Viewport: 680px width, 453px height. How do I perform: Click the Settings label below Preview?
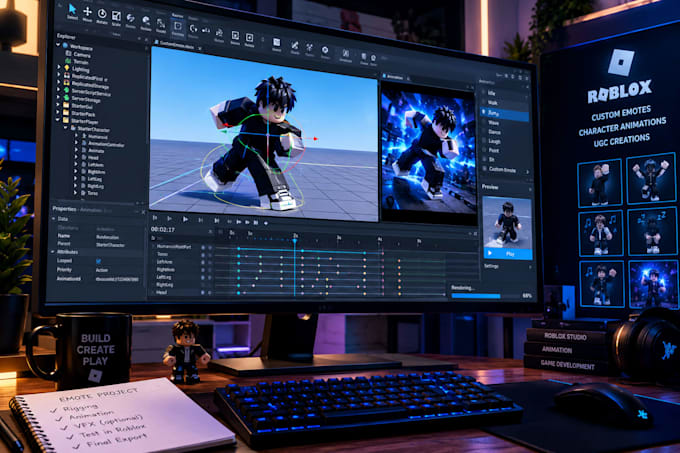(491, 266)
